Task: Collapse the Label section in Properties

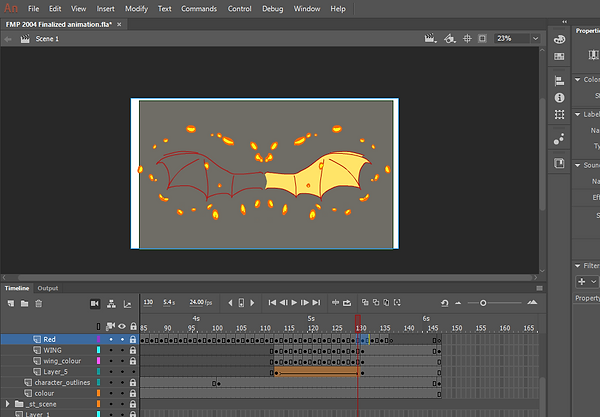Action: (578, 114)
